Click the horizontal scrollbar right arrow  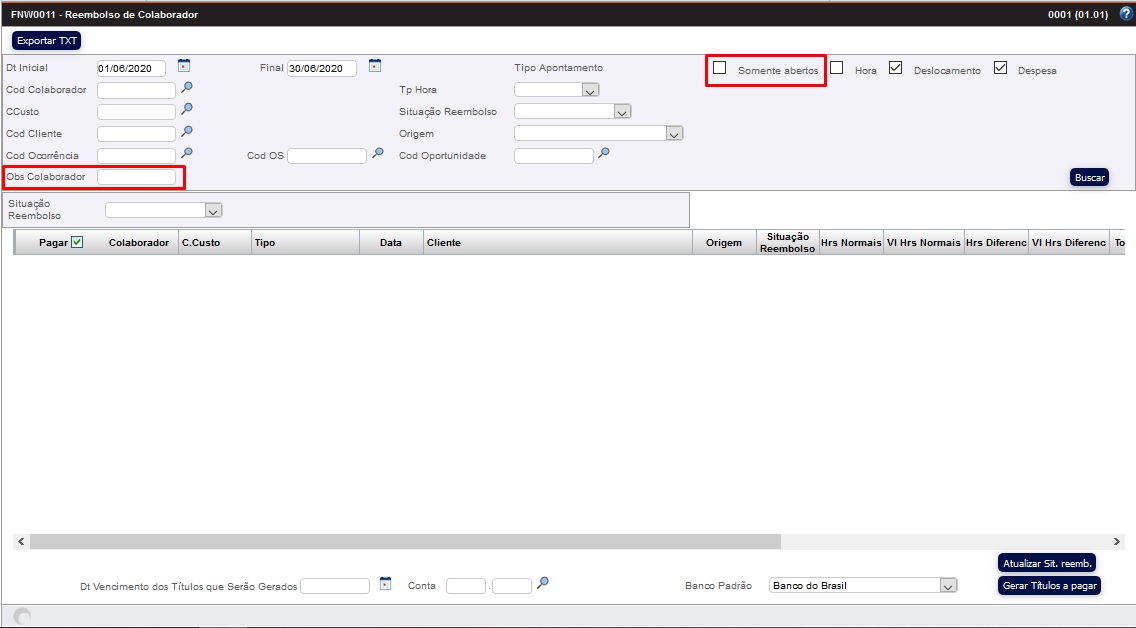1118,541
